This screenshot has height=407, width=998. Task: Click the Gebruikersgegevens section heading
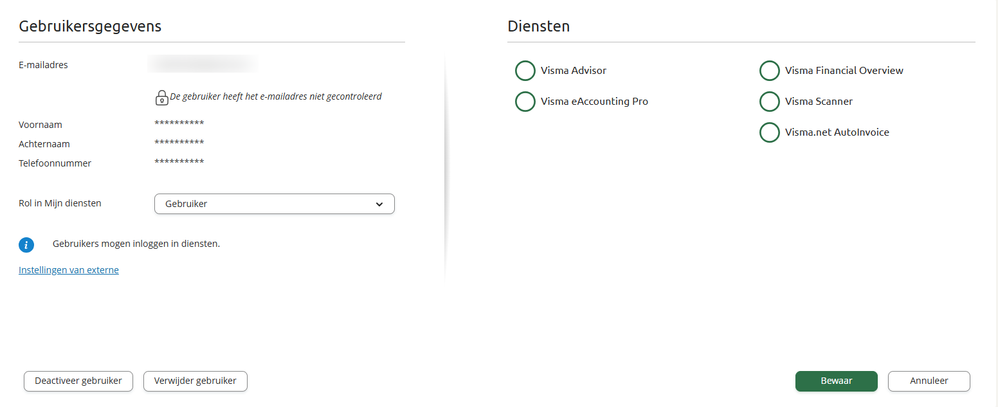click(90, 26)
